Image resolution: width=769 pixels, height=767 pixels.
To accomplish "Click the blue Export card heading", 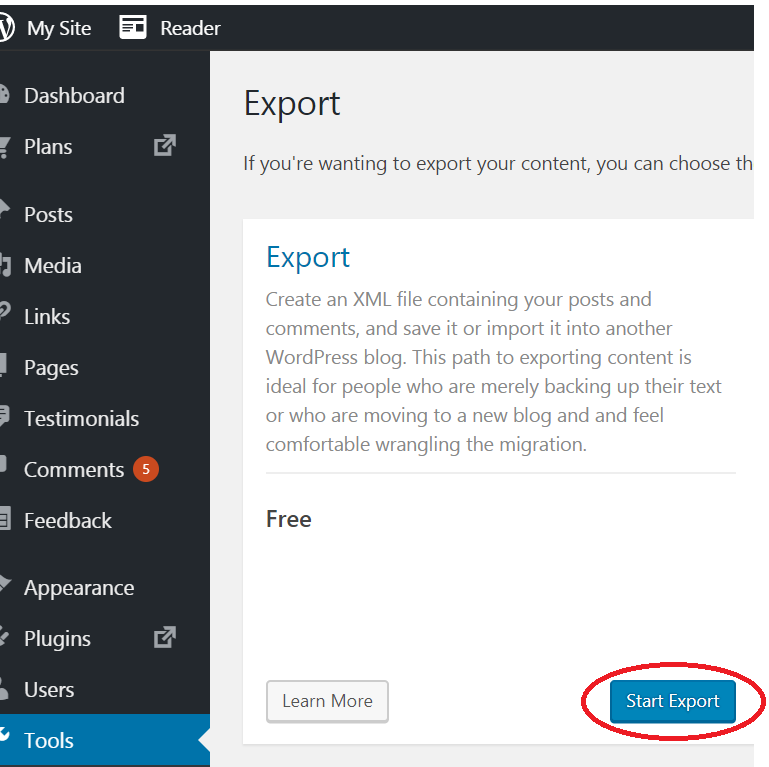I will point(308,257).
